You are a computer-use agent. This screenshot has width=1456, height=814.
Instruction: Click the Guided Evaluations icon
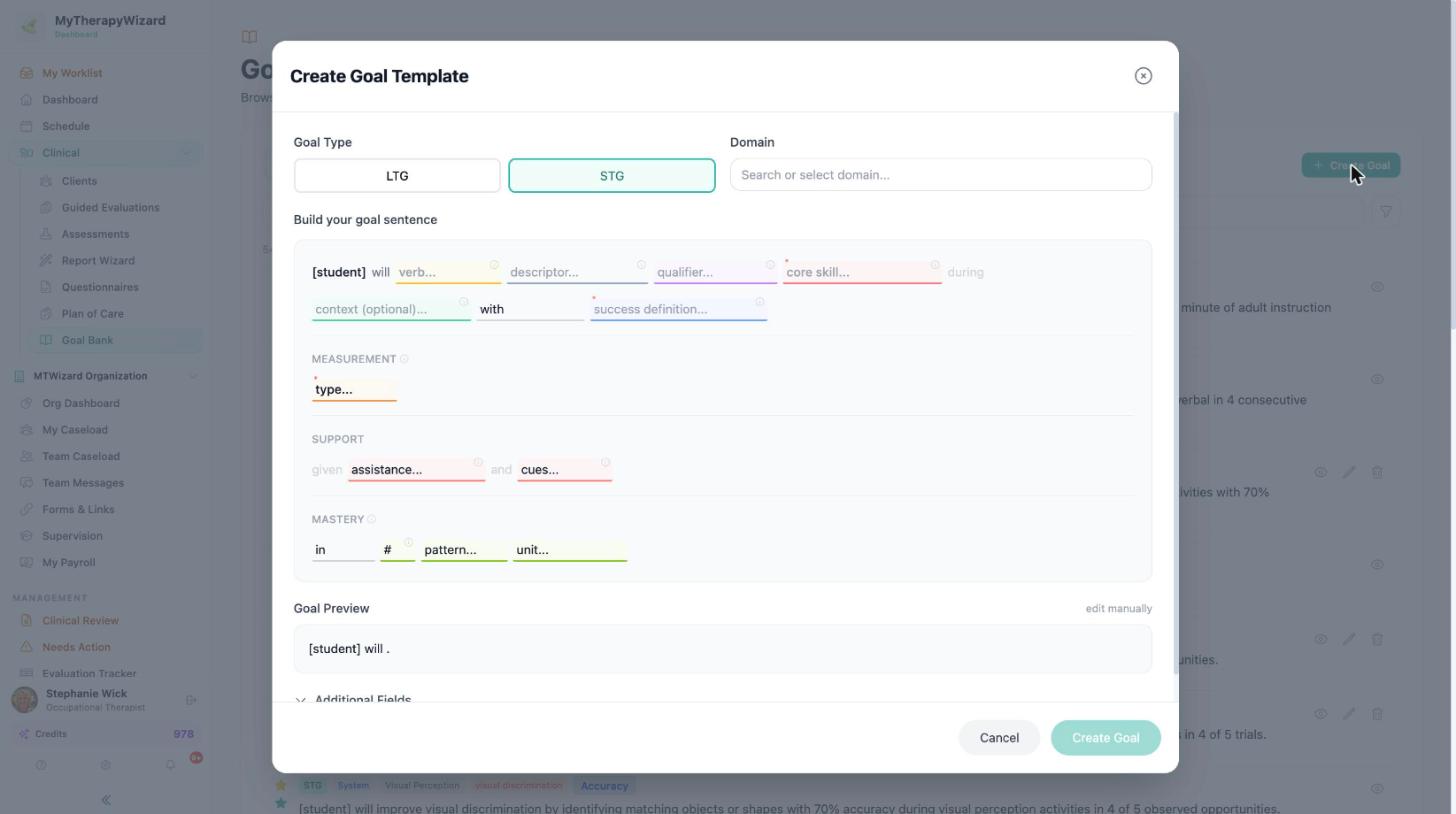46,208
